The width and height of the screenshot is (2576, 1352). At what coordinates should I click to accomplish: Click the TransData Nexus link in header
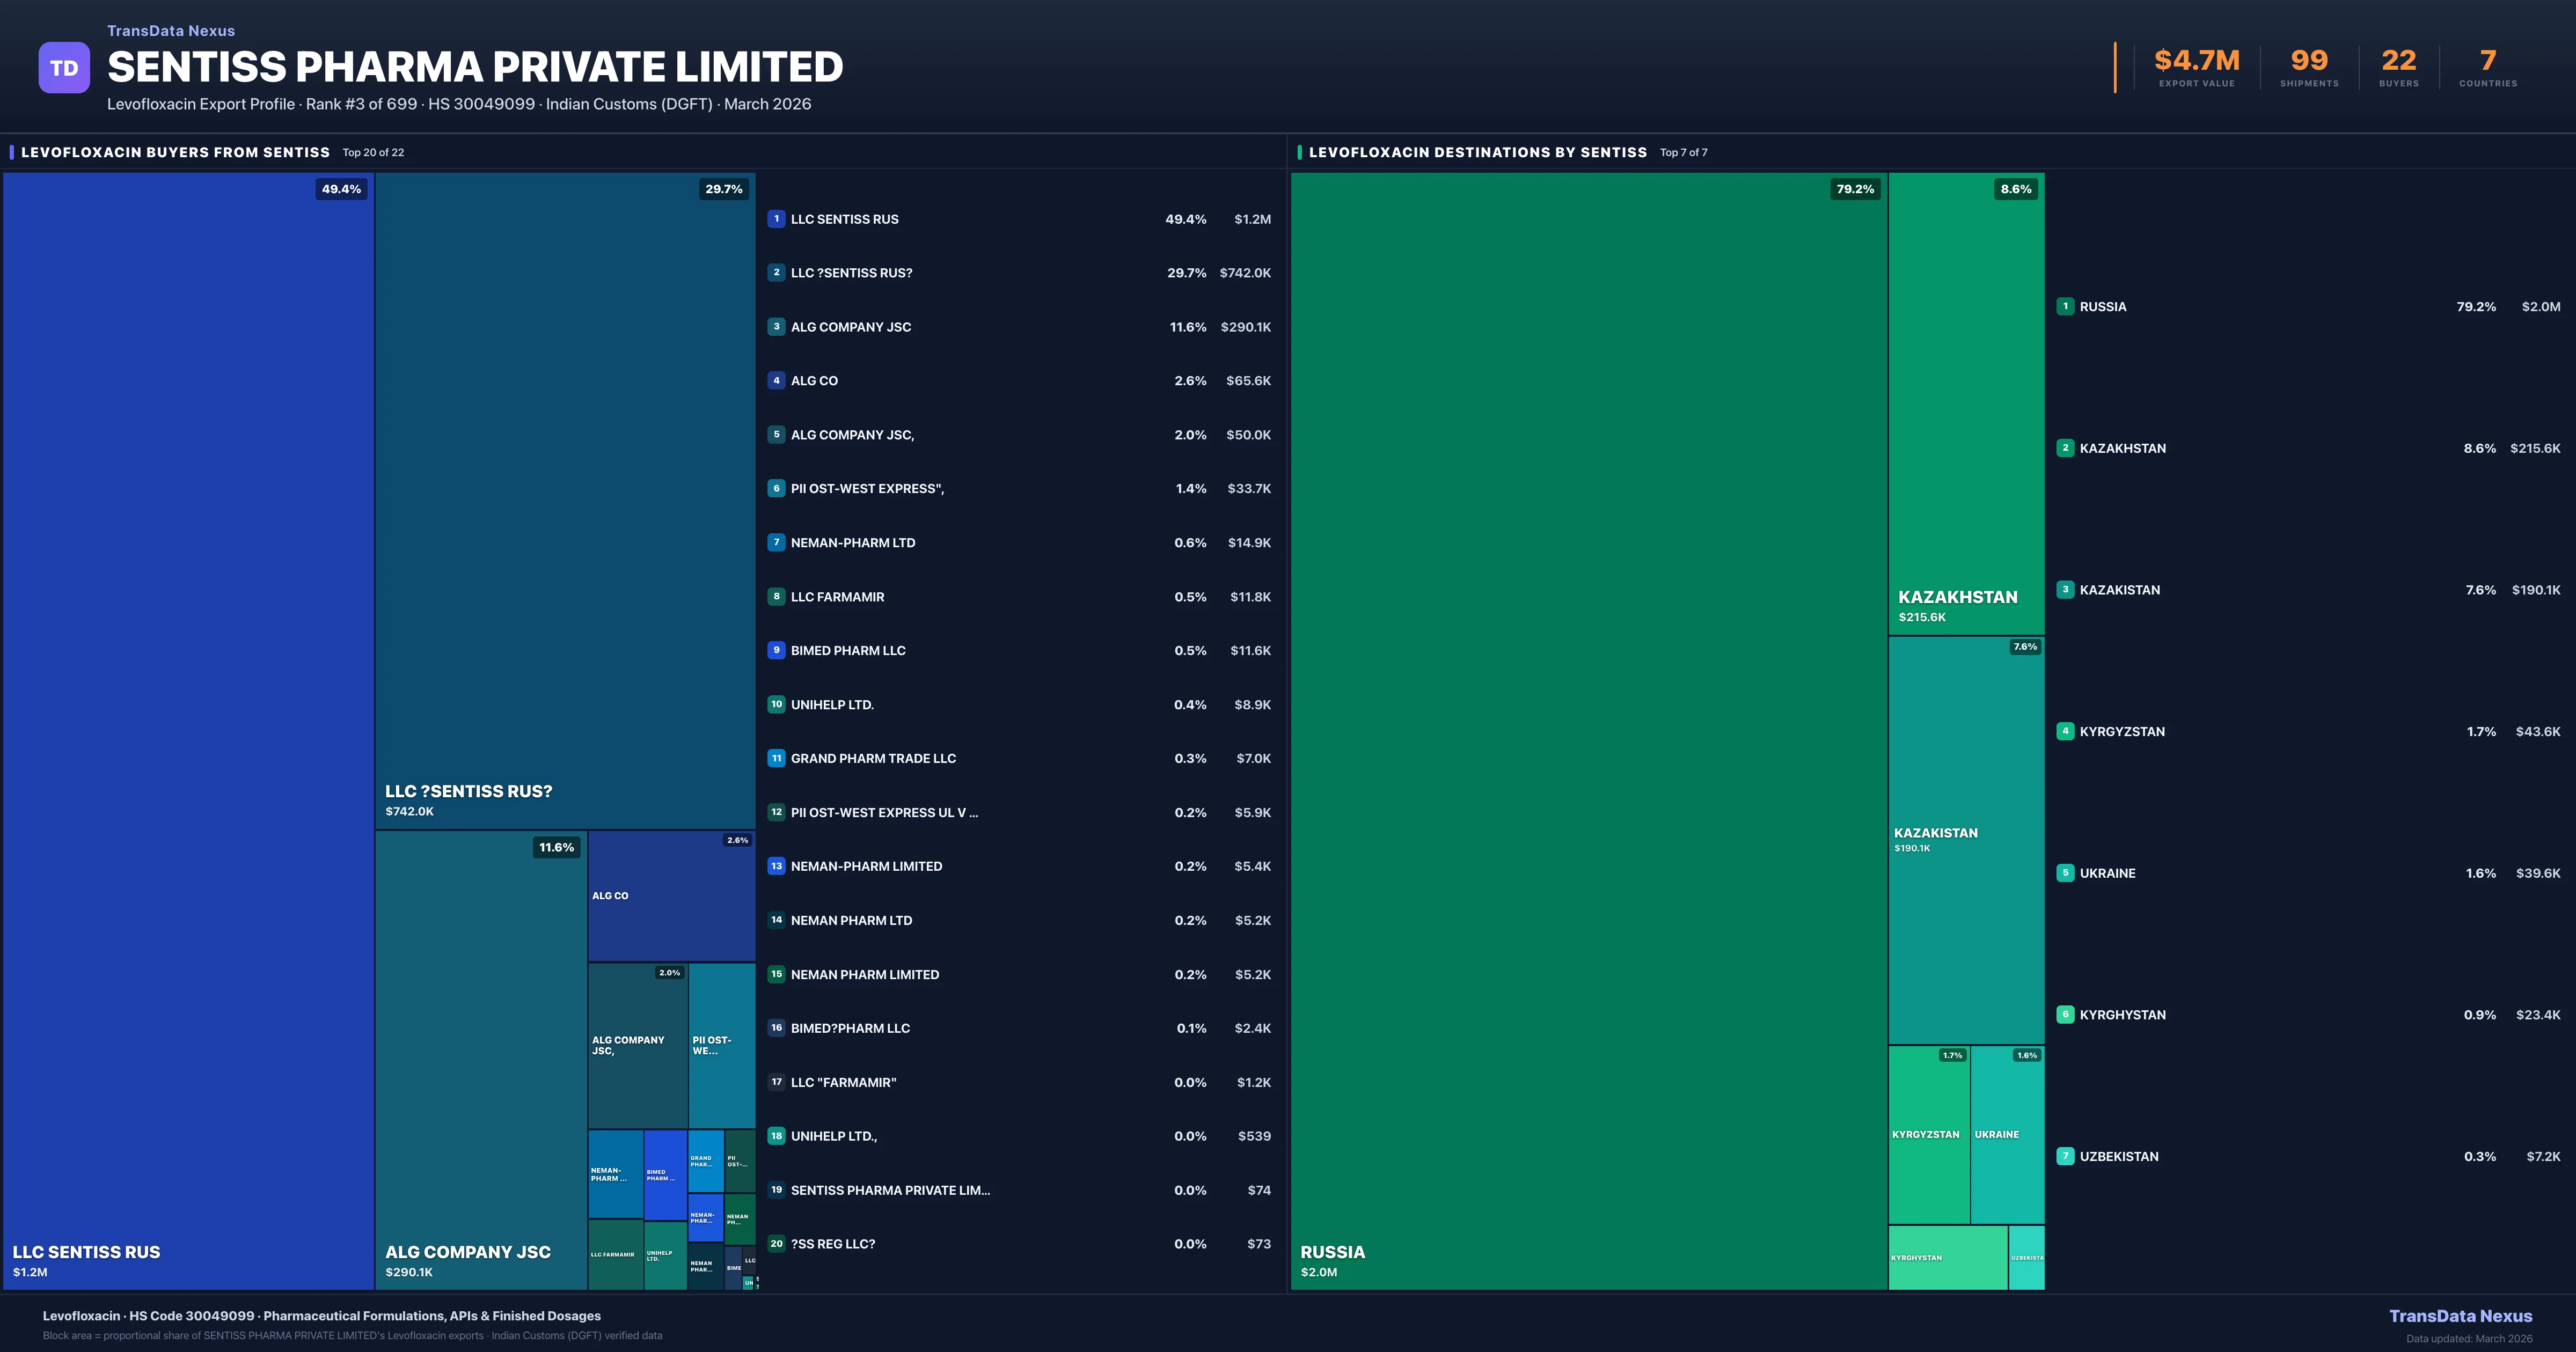(171, 30)
